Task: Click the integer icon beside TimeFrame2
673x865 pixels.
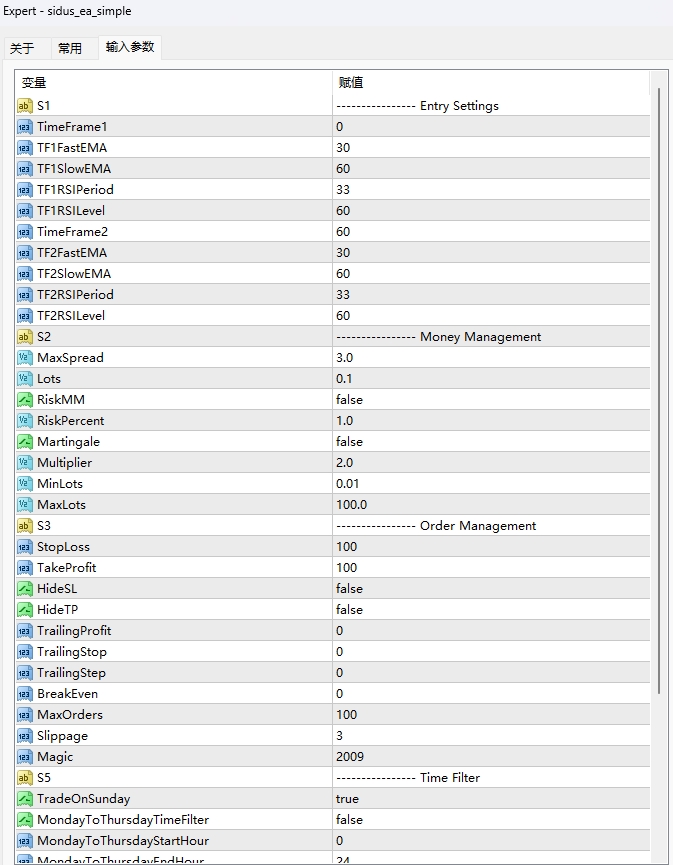Action: (24, 232)
